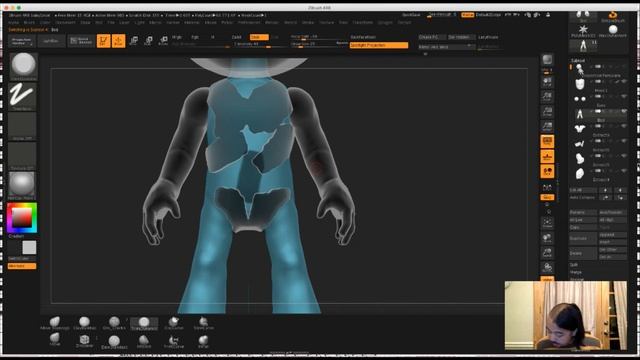Expand the Split section
Image resolution: width=640 pixels, height=360 pixels.
(x=574, y=265)
